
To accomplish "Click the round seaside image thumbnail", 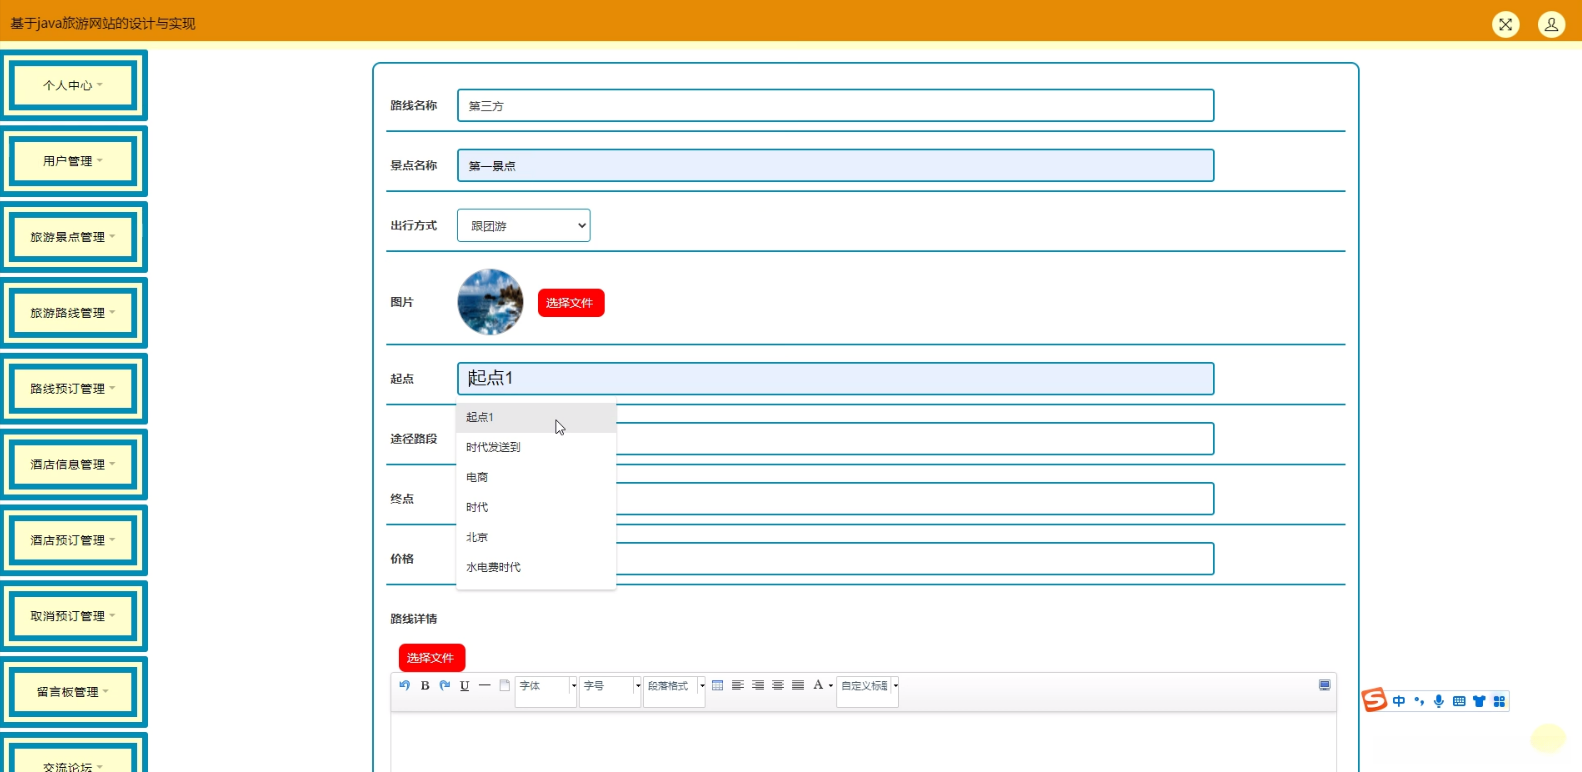I will (490, 302).
